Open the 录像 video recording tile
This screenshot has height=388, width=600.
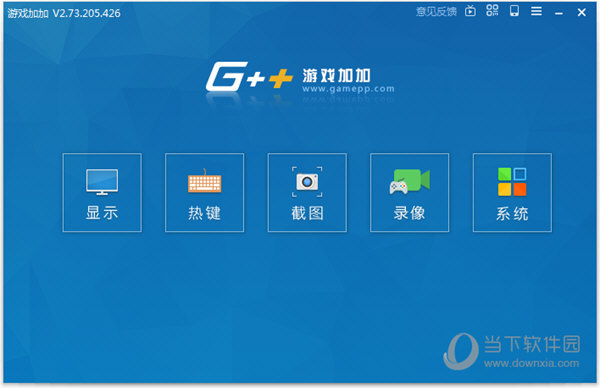tap(409, 192)
